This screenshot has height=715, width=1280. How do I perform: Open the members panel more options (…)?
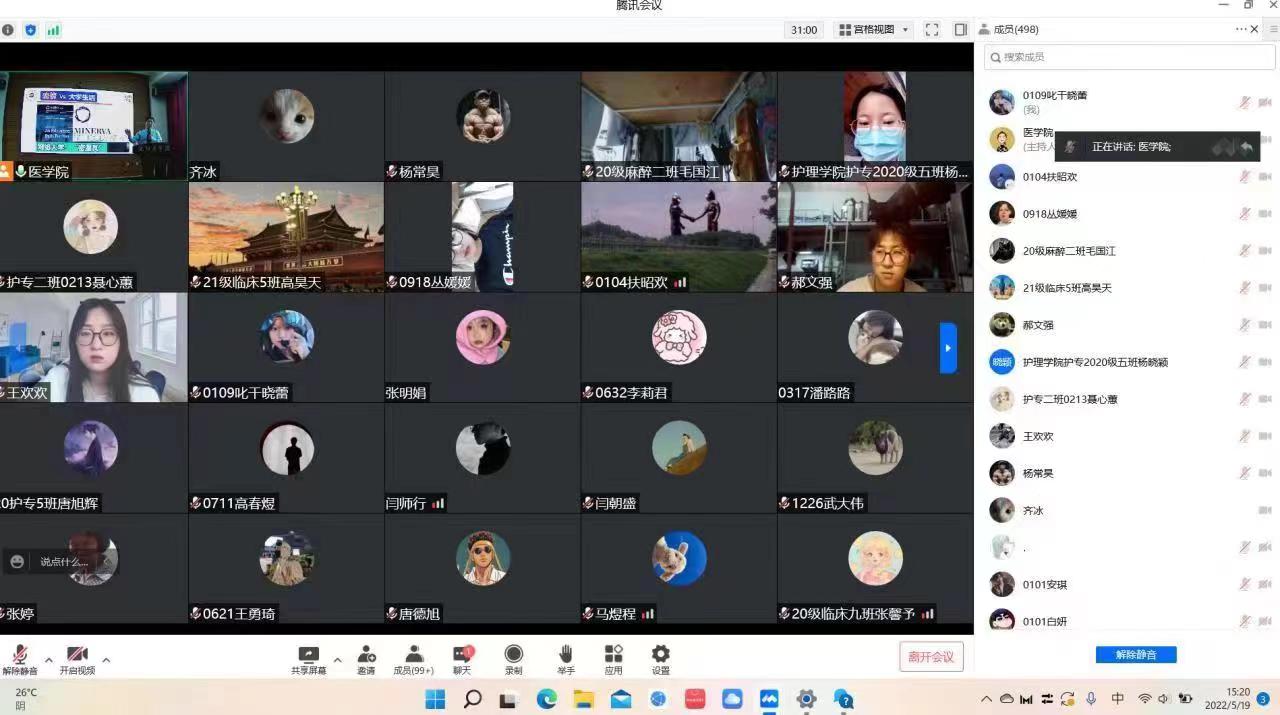click(x=1241, y=30)
